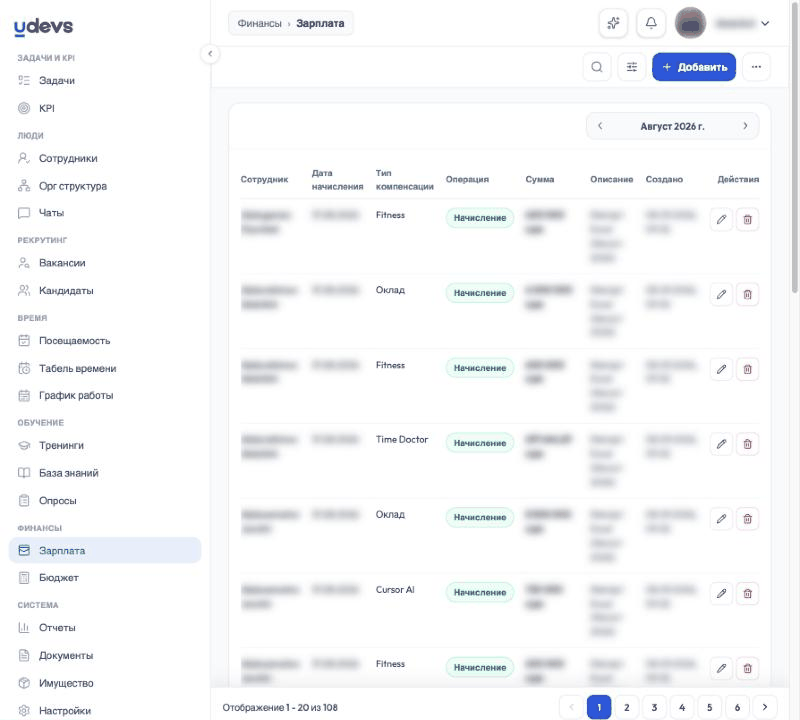800x720 pixels.
Task: Jump to pagination page 6
Action: [737, 707]
